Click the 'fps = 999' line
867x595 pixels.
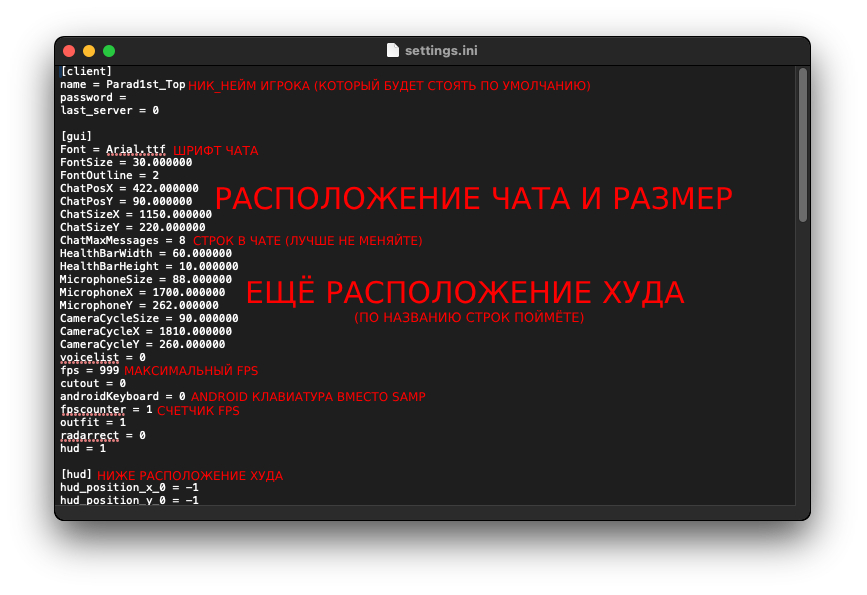pyautogui.click(x=90, y=370)
